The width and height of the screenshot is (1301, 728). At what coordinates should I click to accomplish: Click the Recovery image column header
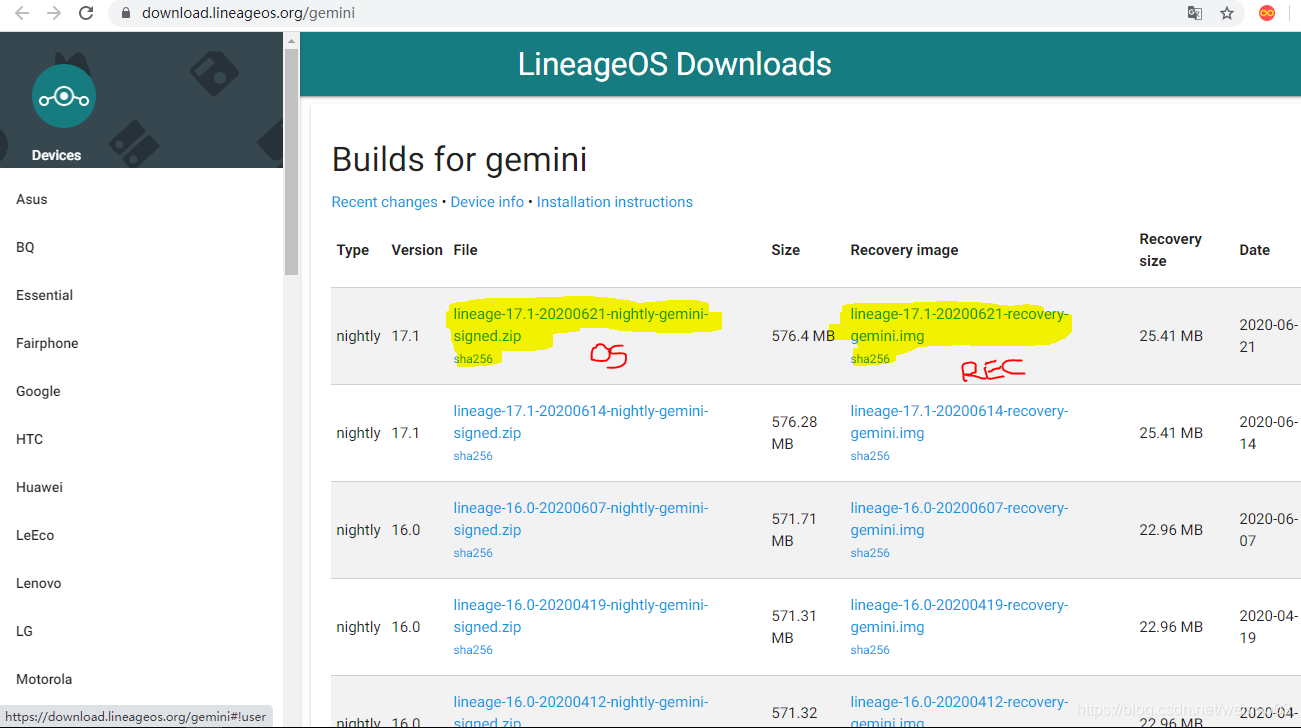coord(904,250)
